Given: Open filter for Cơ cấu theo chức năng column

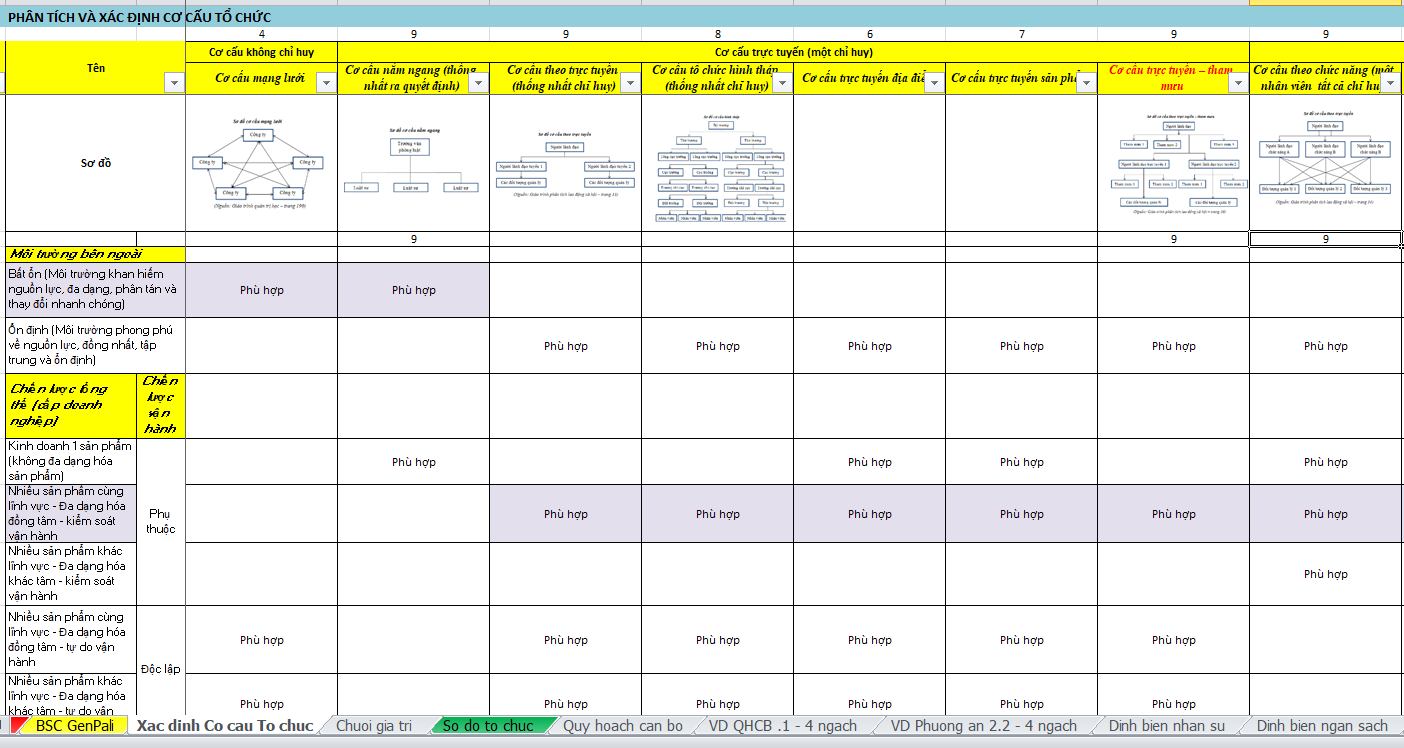Looking at the screenshot, I should point(1390,84).
